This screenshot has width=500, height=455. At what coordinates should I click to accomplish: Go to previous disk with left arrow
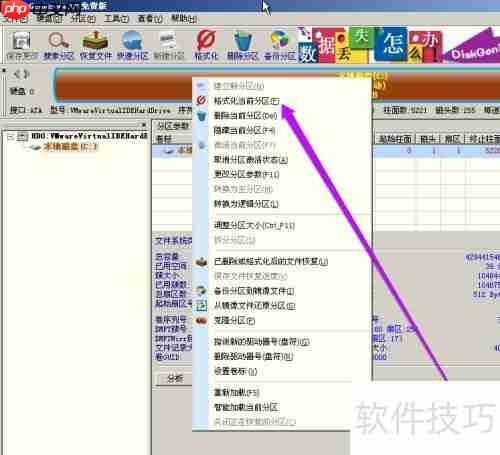click(17, 74)
